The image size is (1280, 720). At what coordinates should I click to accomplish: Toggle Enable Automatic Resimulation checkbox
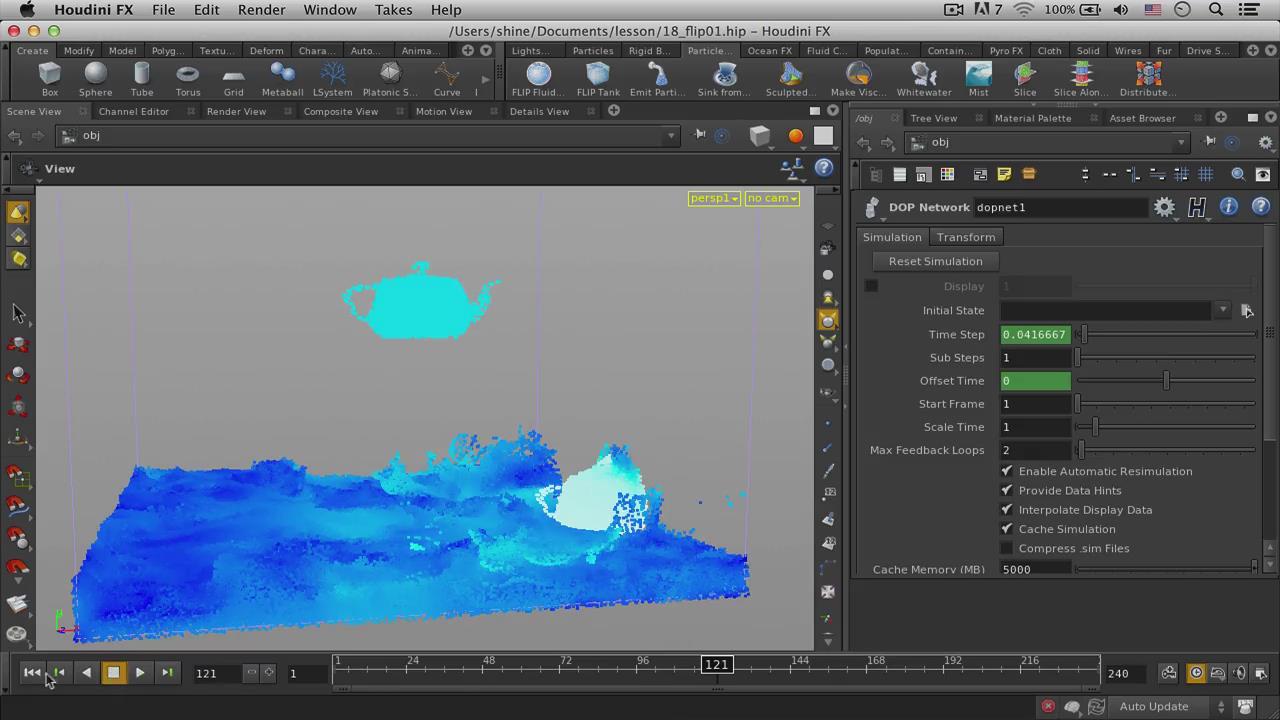pos(1007,471)
